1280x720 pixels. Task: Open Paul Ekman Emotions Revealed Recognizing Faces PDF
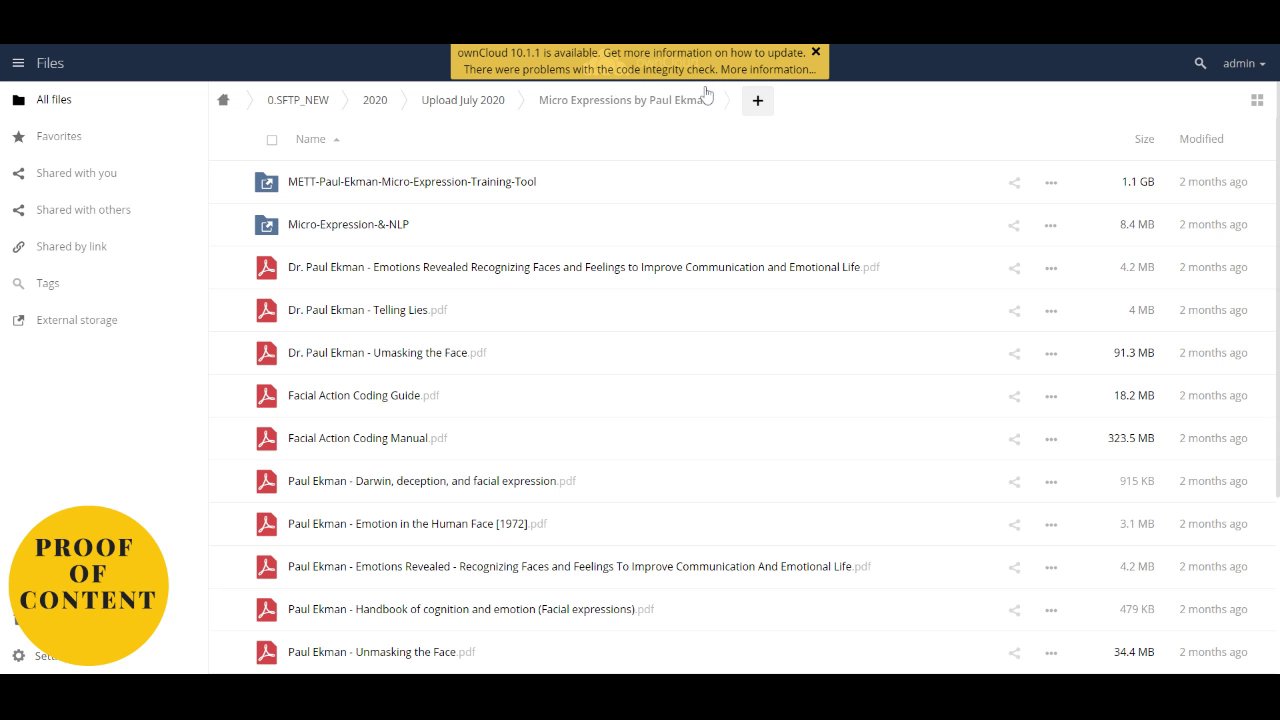click(x=579, y=567)
